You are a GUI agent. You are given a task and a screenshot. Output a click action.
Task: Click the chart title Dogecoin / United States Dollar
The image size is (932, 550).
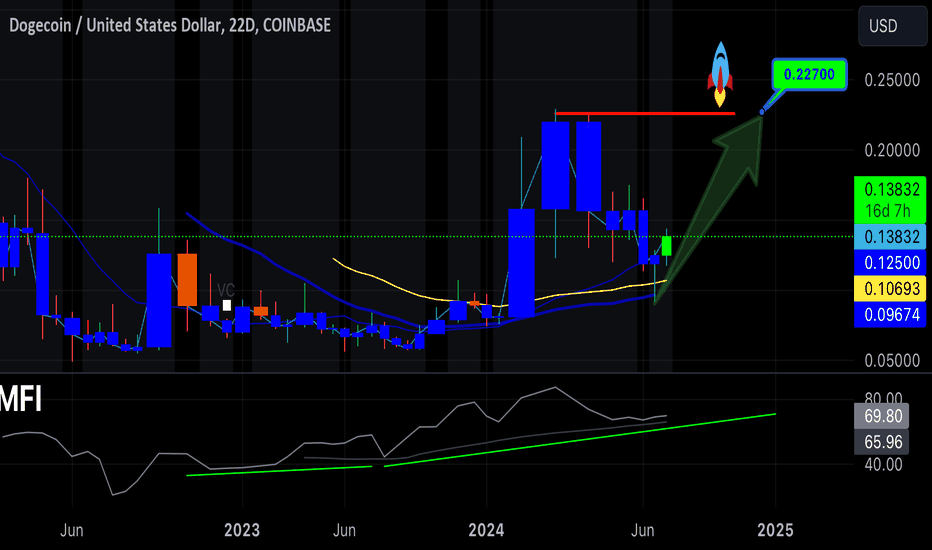pyautogui.click(x=116, y=25)
